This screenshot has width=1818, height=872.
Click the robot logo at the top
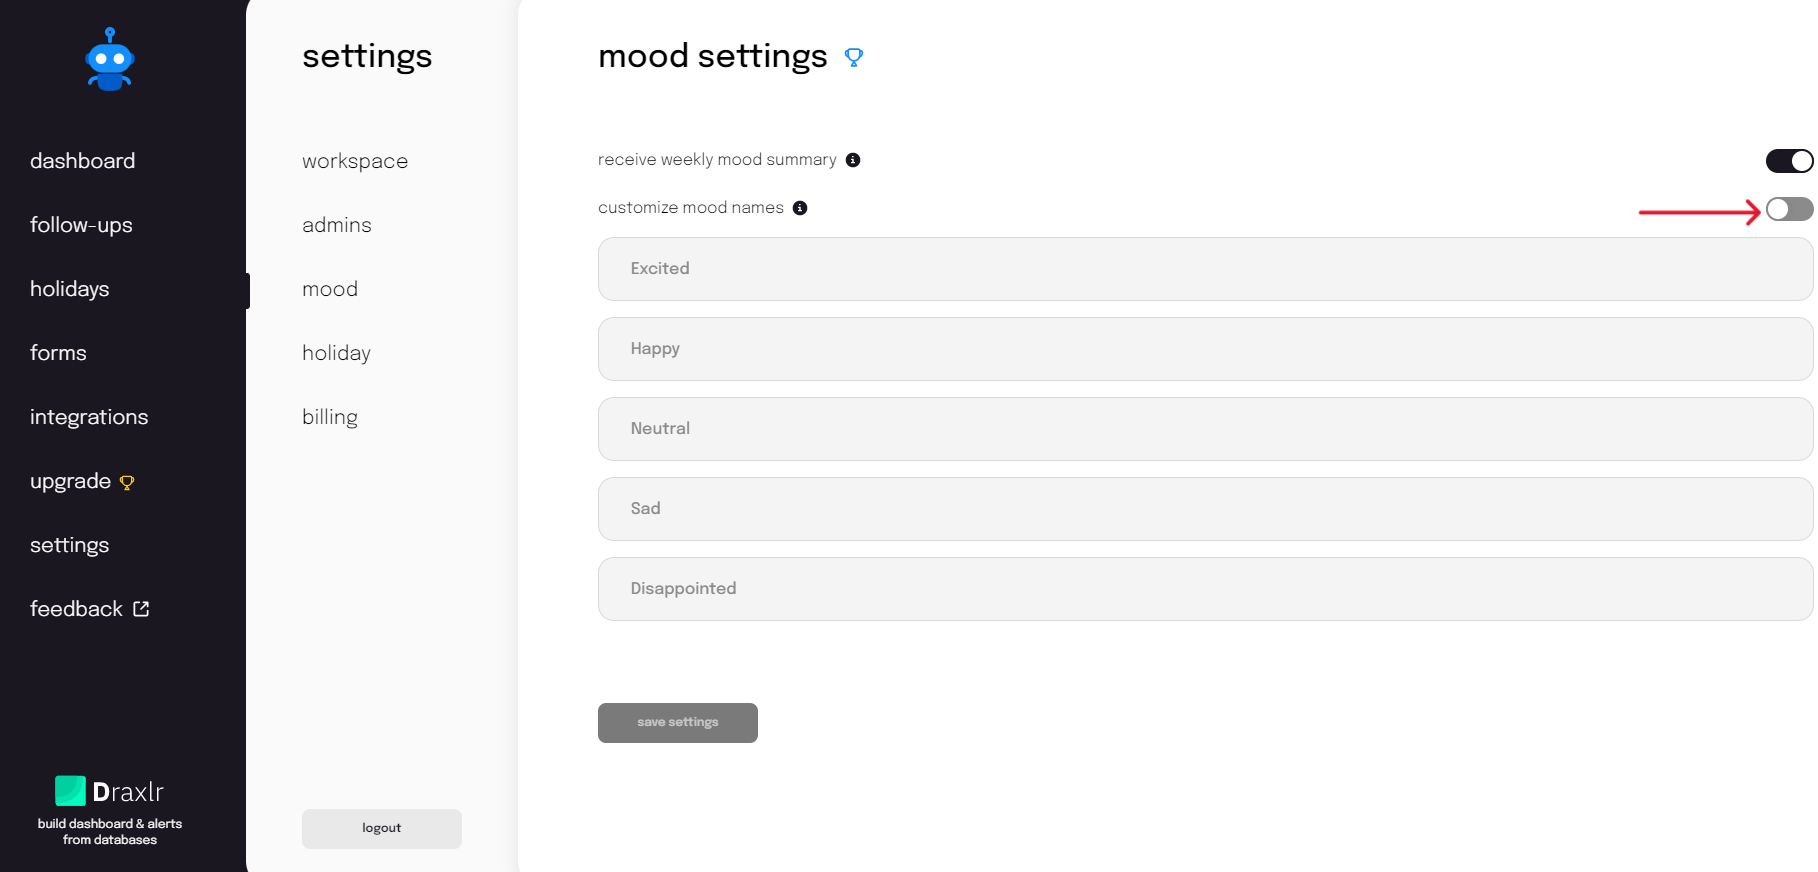tap(109, 60)
